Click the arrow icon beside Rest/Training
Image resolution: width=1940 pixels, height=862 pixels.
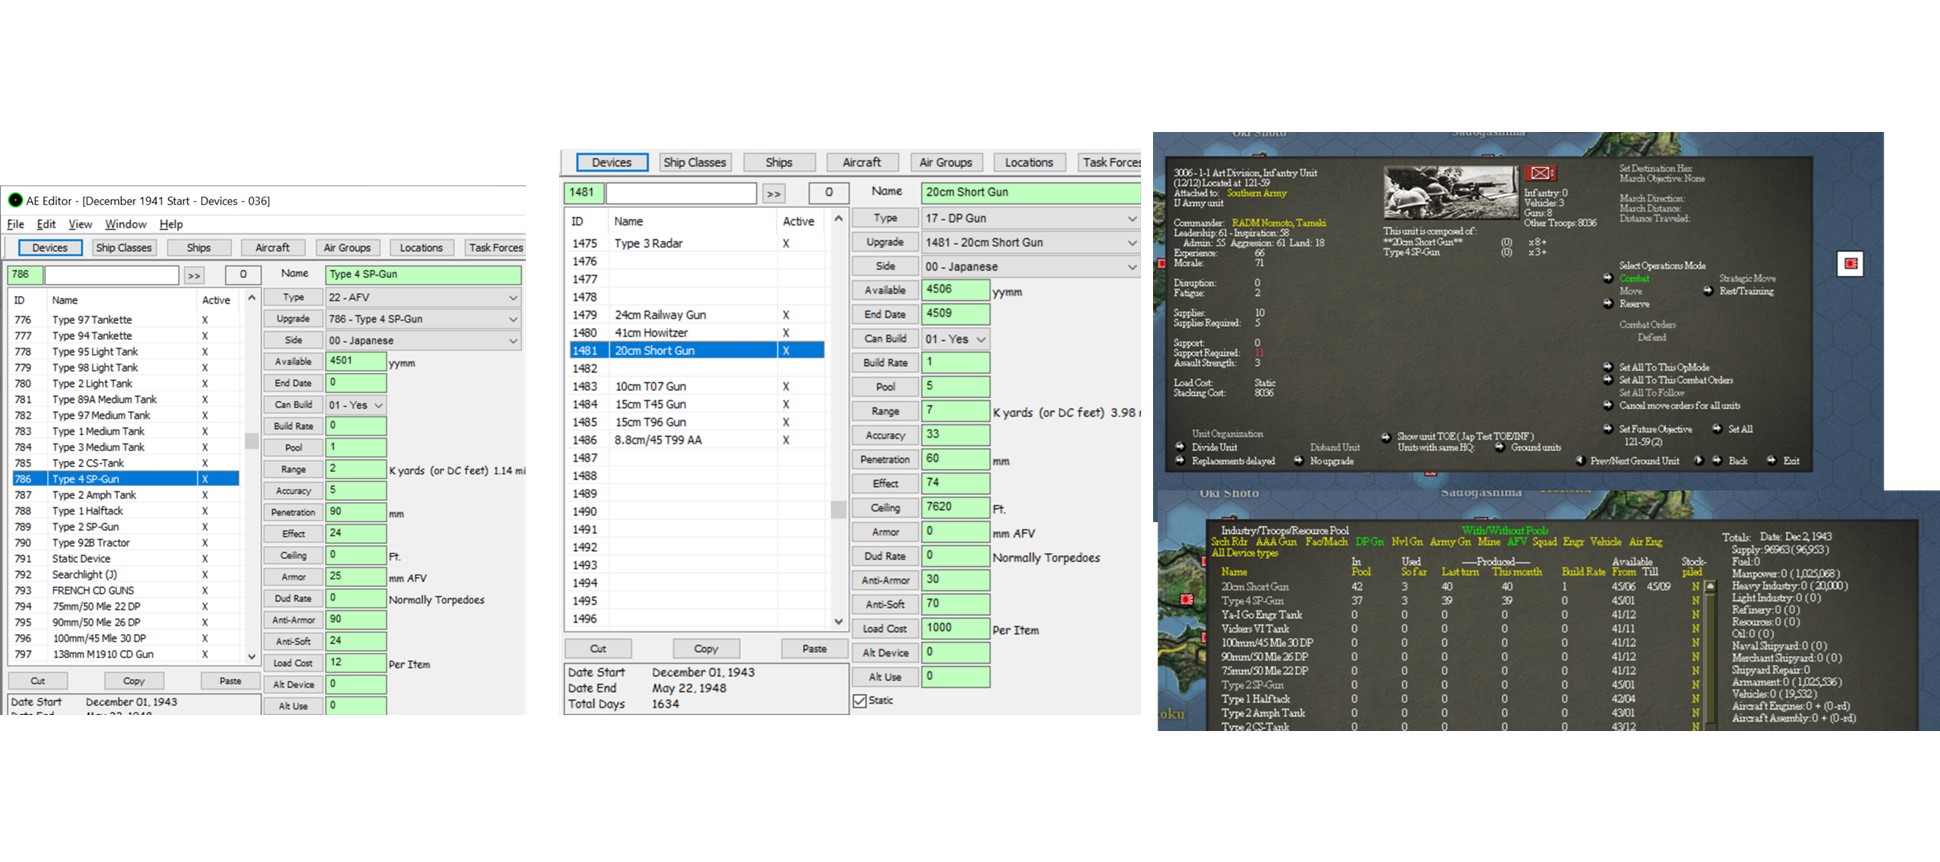[x=1708, y=291]
